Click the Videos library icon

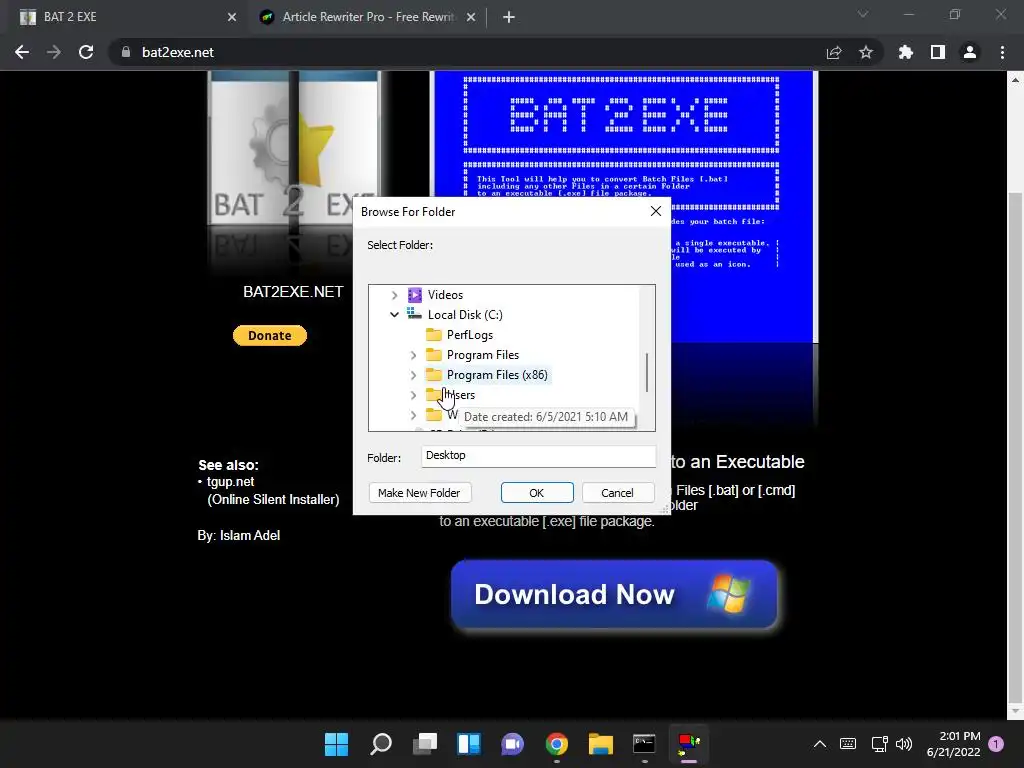point(415,295)
